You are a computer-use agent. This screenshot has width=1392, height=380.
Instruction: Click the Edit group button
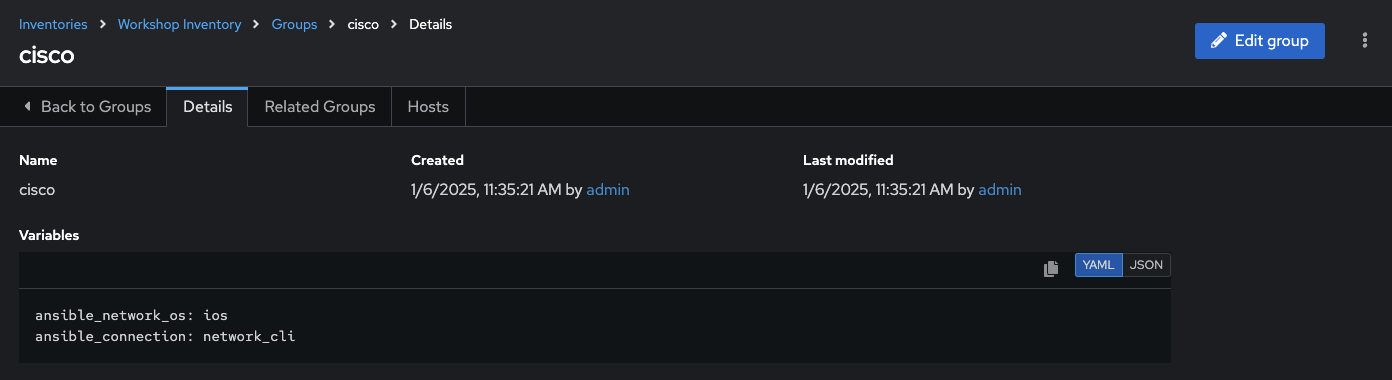[1260, 41]
